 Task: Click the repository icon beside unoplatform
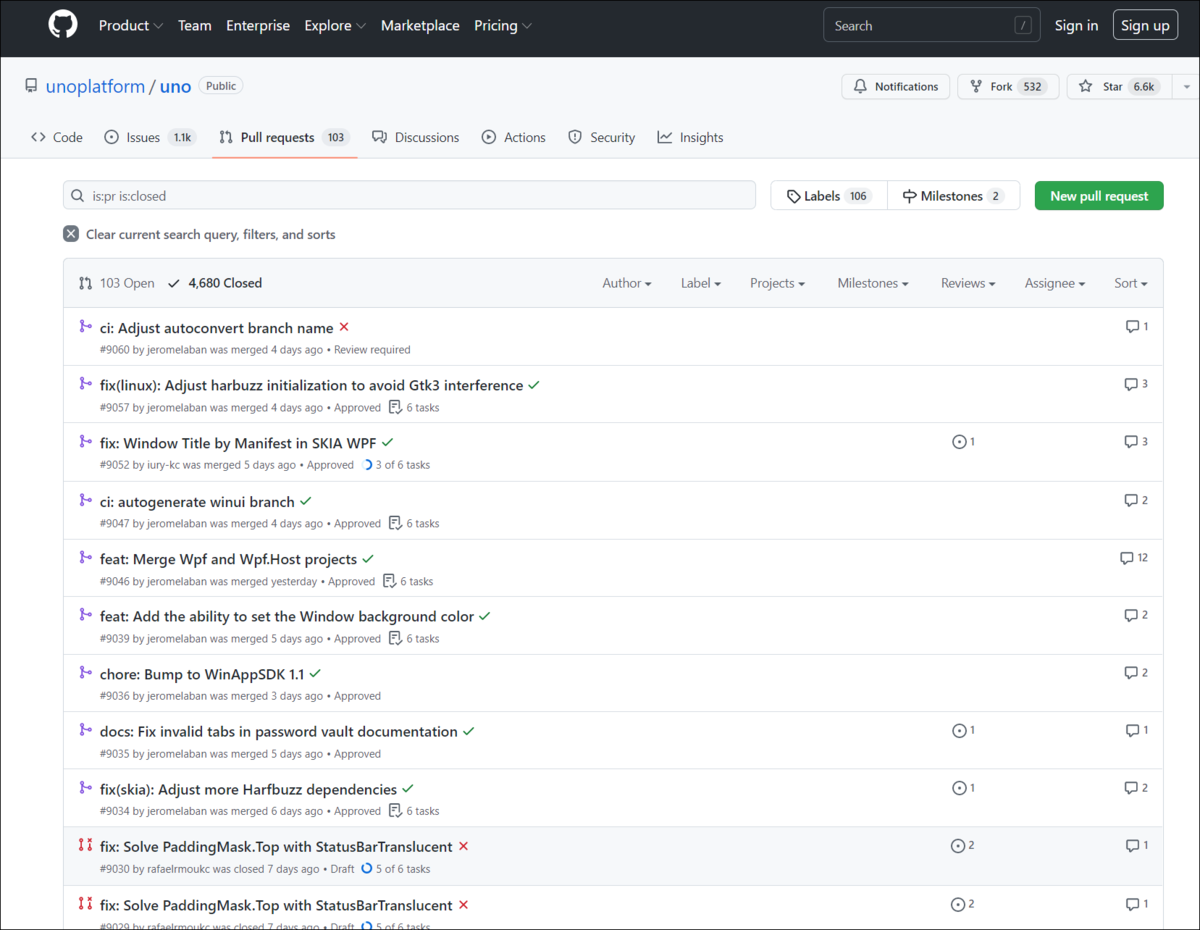click(32, 86)
